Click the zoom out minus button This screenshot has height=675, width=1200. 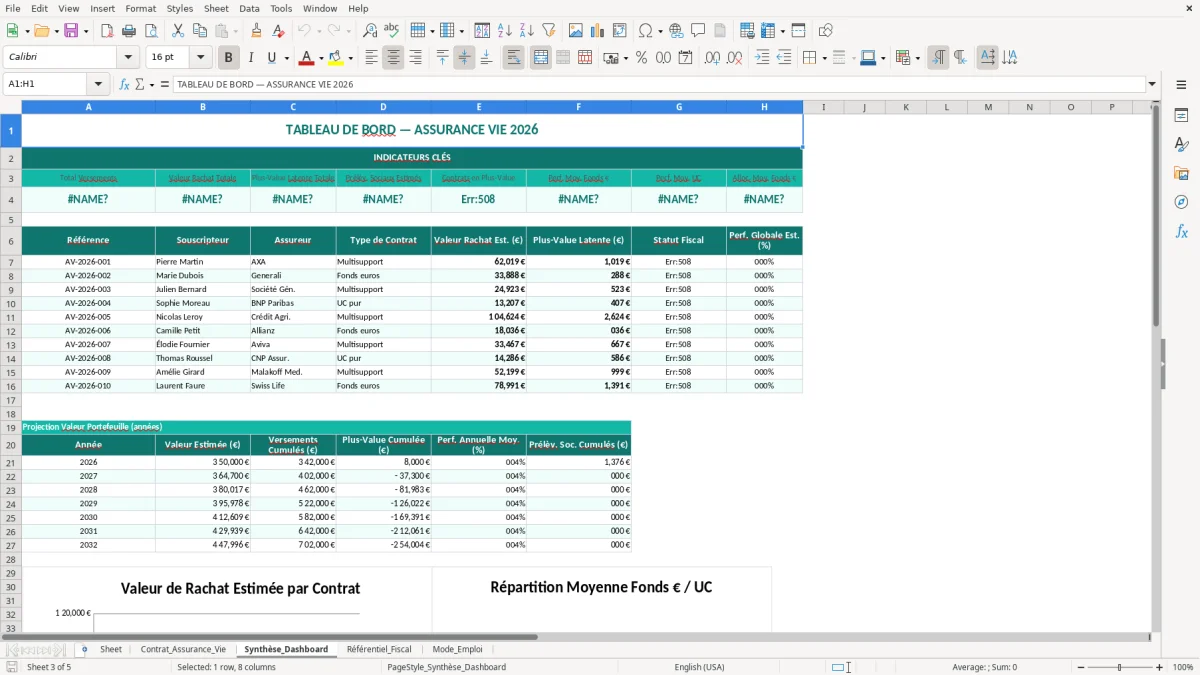pyautogui.click(x=1081, y=667)
